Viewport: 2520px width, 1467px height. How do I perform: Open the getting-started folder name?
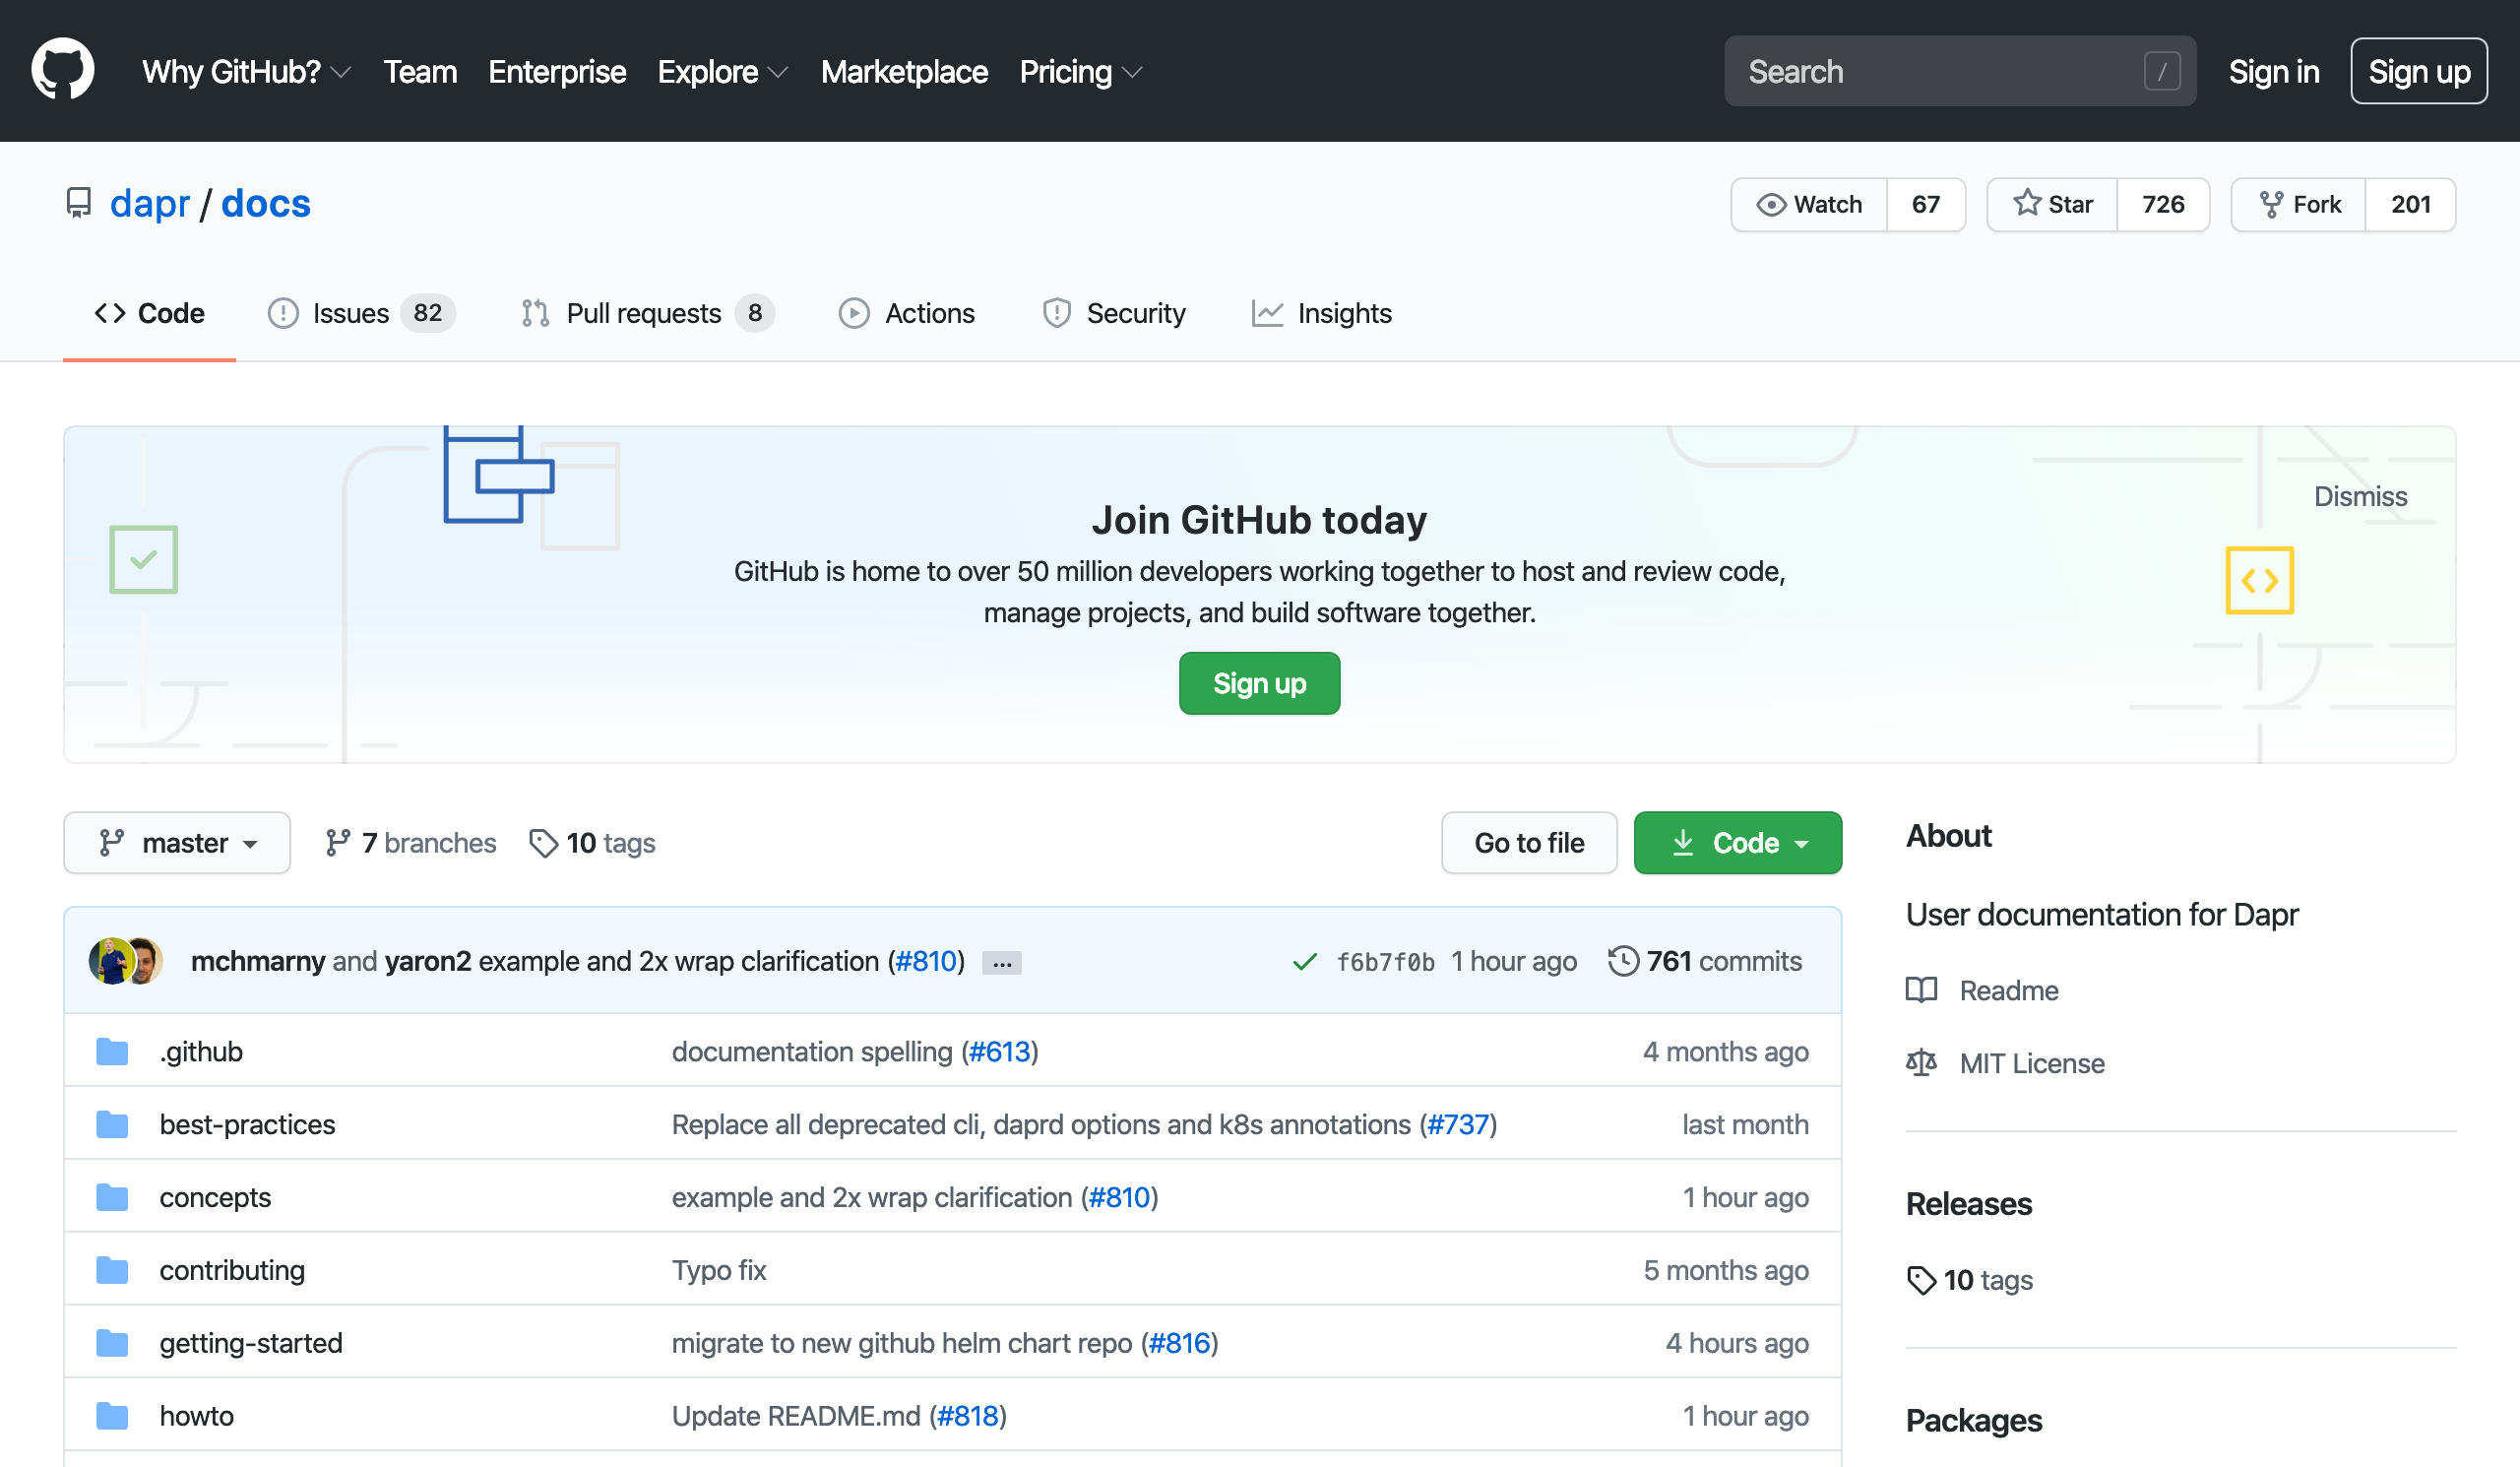(x=251, y=1343)
